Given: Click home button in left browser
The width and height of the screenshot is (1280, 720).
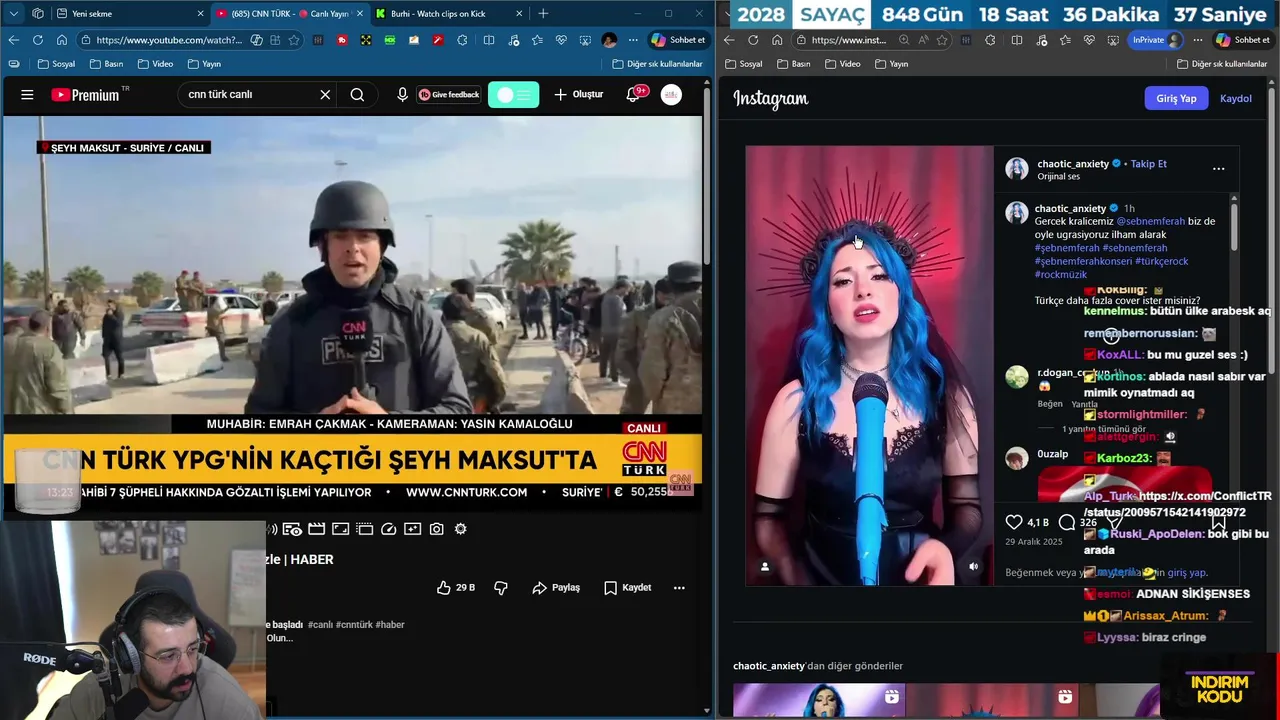Looking at the screenshot, I should [x=62, y=40].
